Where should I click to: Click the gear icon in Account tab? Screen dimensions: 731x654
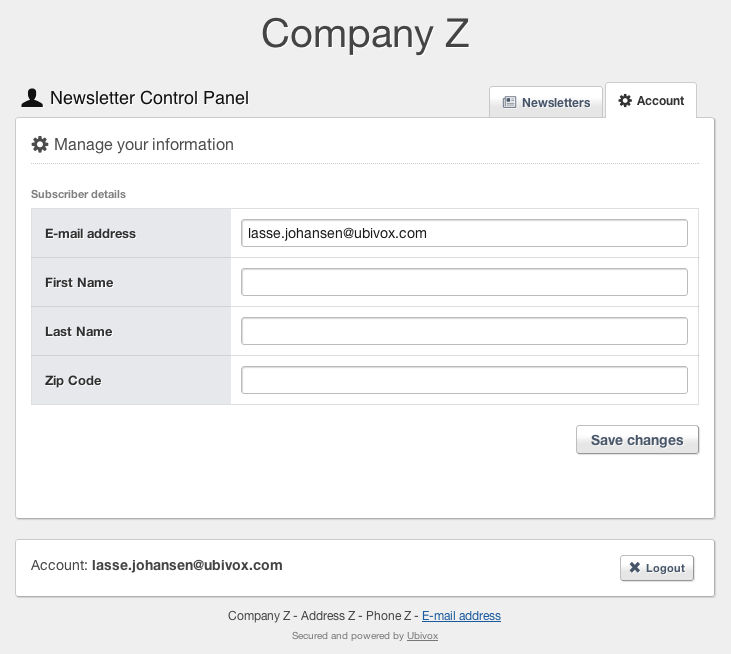pos(625,100)
